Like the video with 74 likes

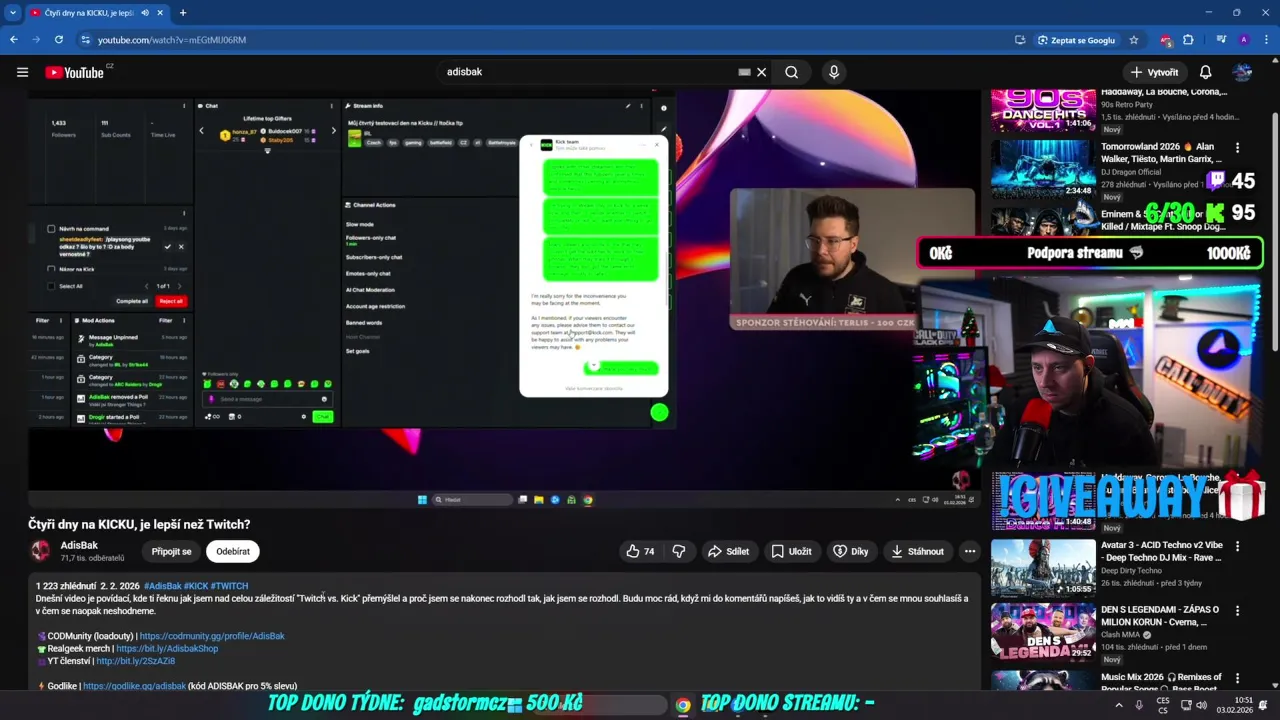point(640,551)
